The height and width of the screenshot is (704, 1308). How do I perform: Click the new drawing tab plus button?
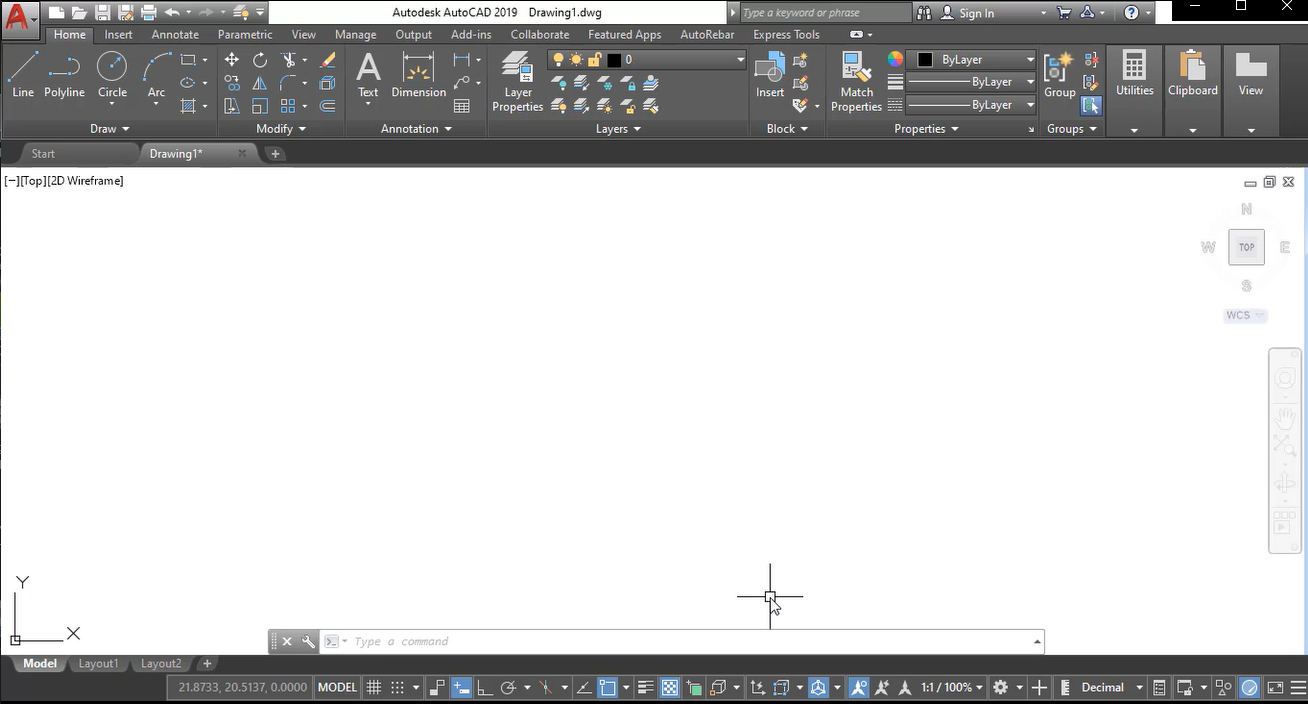275,154
